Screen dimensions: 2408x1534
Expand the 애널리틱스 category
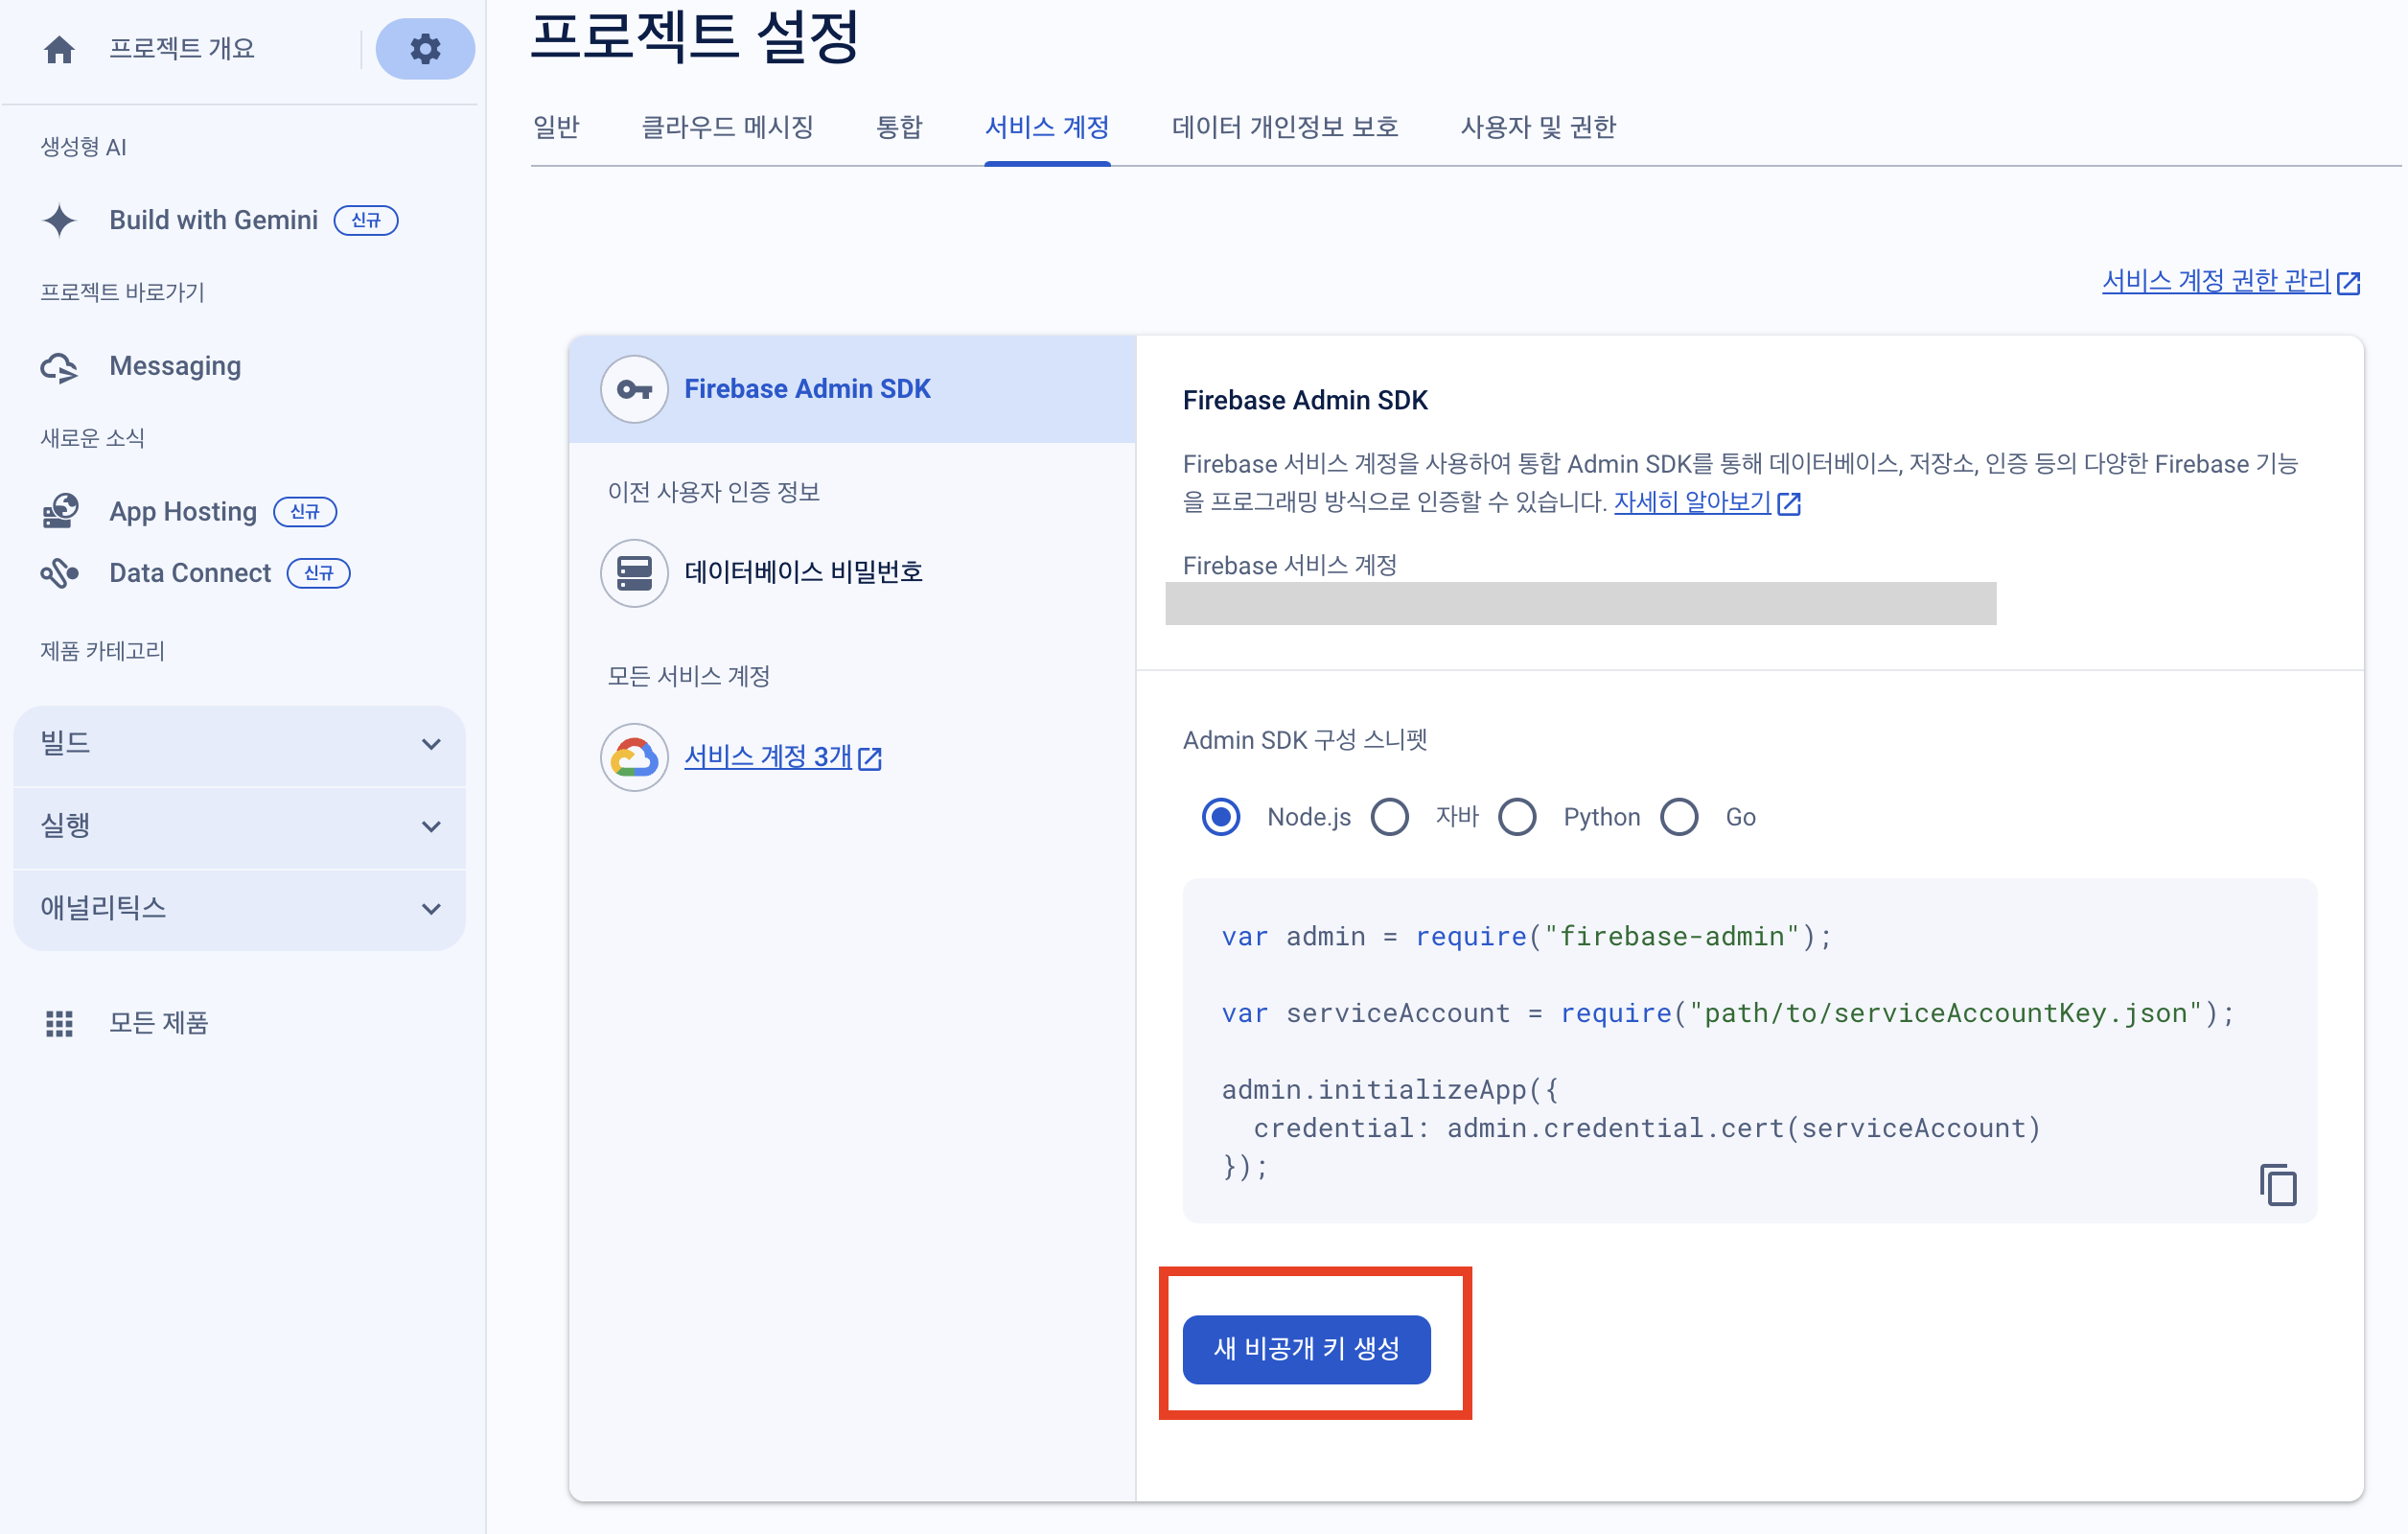click(x=431, y=909)
